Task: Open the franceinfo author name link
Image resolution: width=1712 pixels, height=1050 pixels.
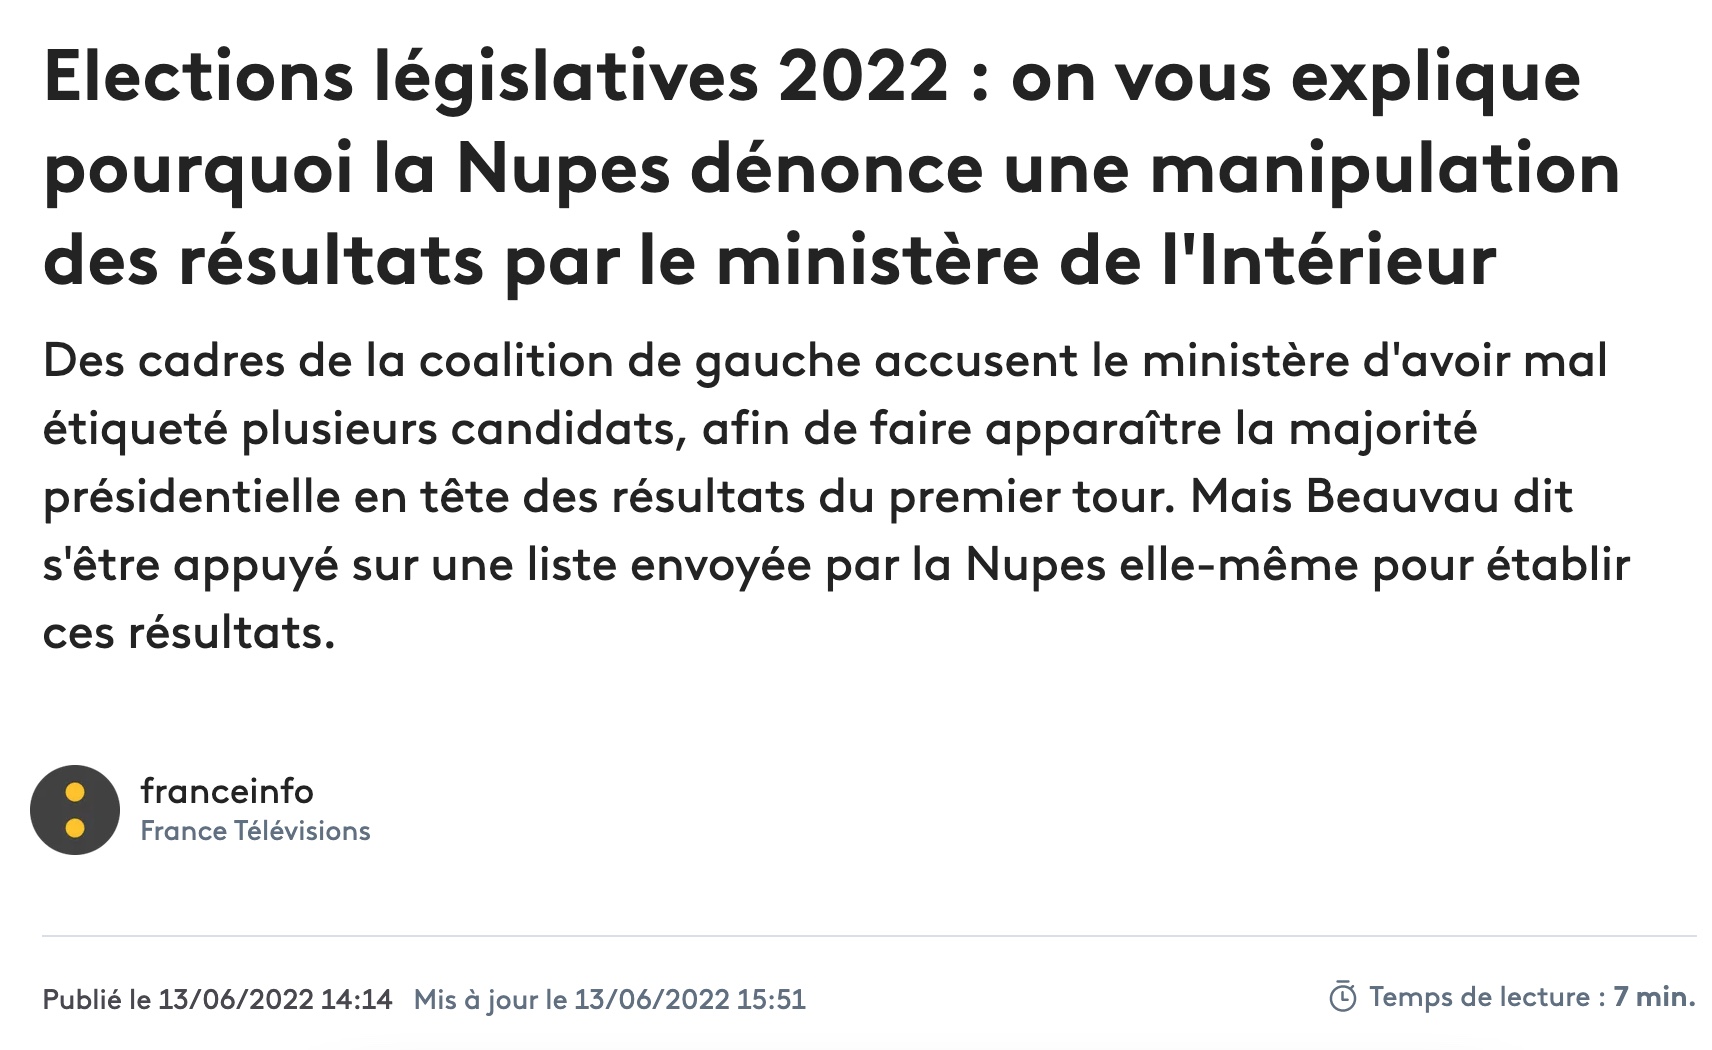Action: [x=227, y=791]
